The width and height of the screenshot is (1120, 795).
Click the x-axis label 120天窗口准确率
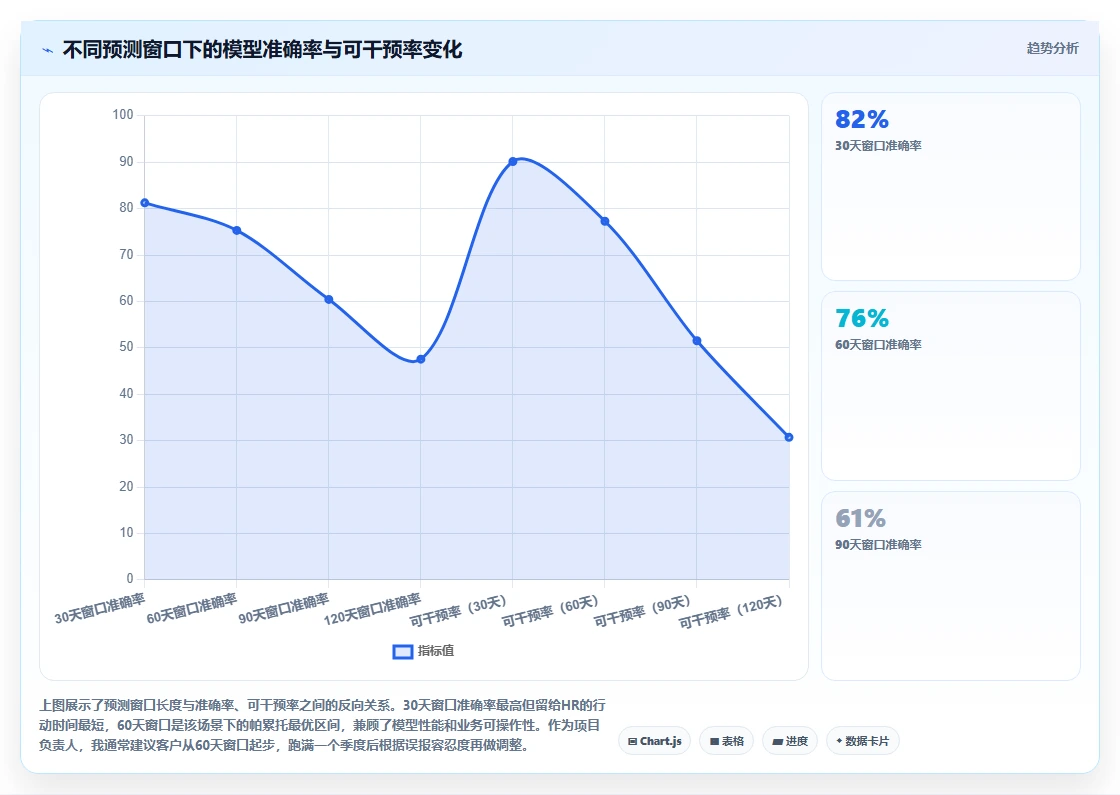click(x=372, y=610)
